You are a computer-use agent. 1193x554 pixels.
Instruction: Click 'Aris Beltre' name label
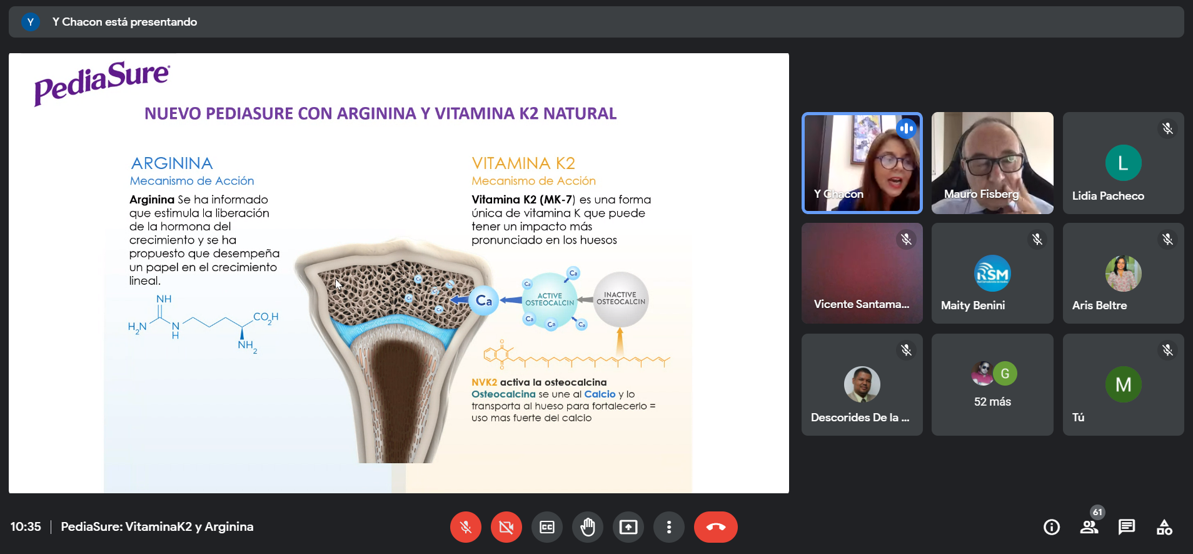point(1099,305)
